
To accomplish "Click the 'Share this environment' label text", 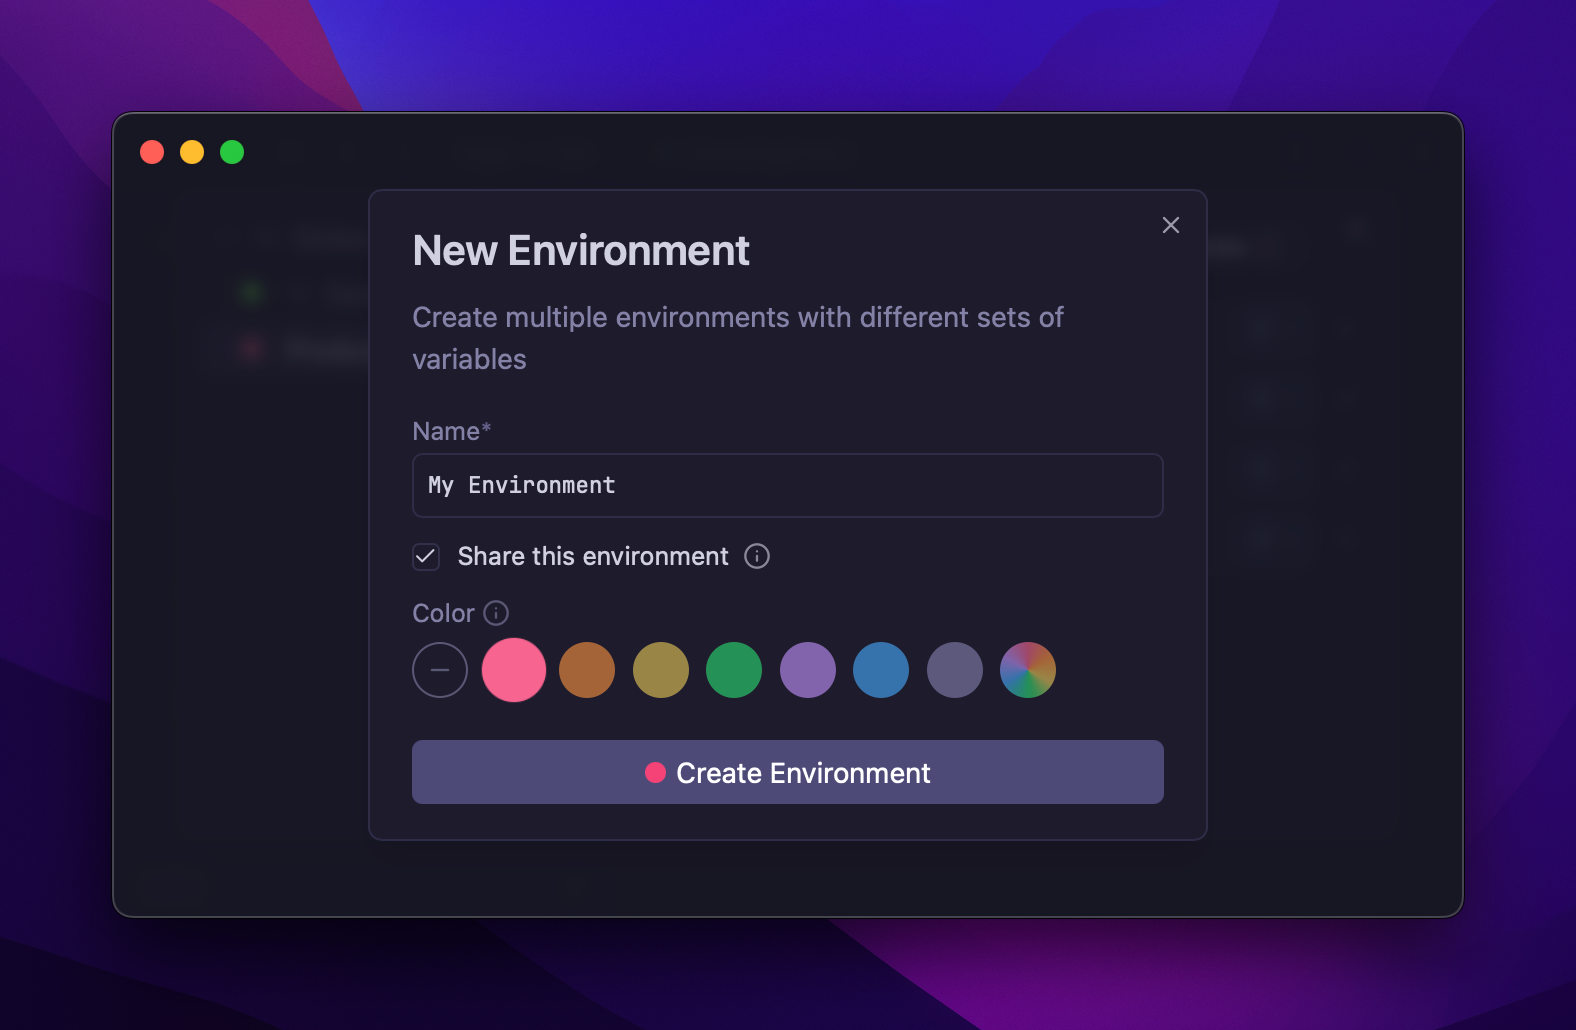I will click(x=592, y=556).
